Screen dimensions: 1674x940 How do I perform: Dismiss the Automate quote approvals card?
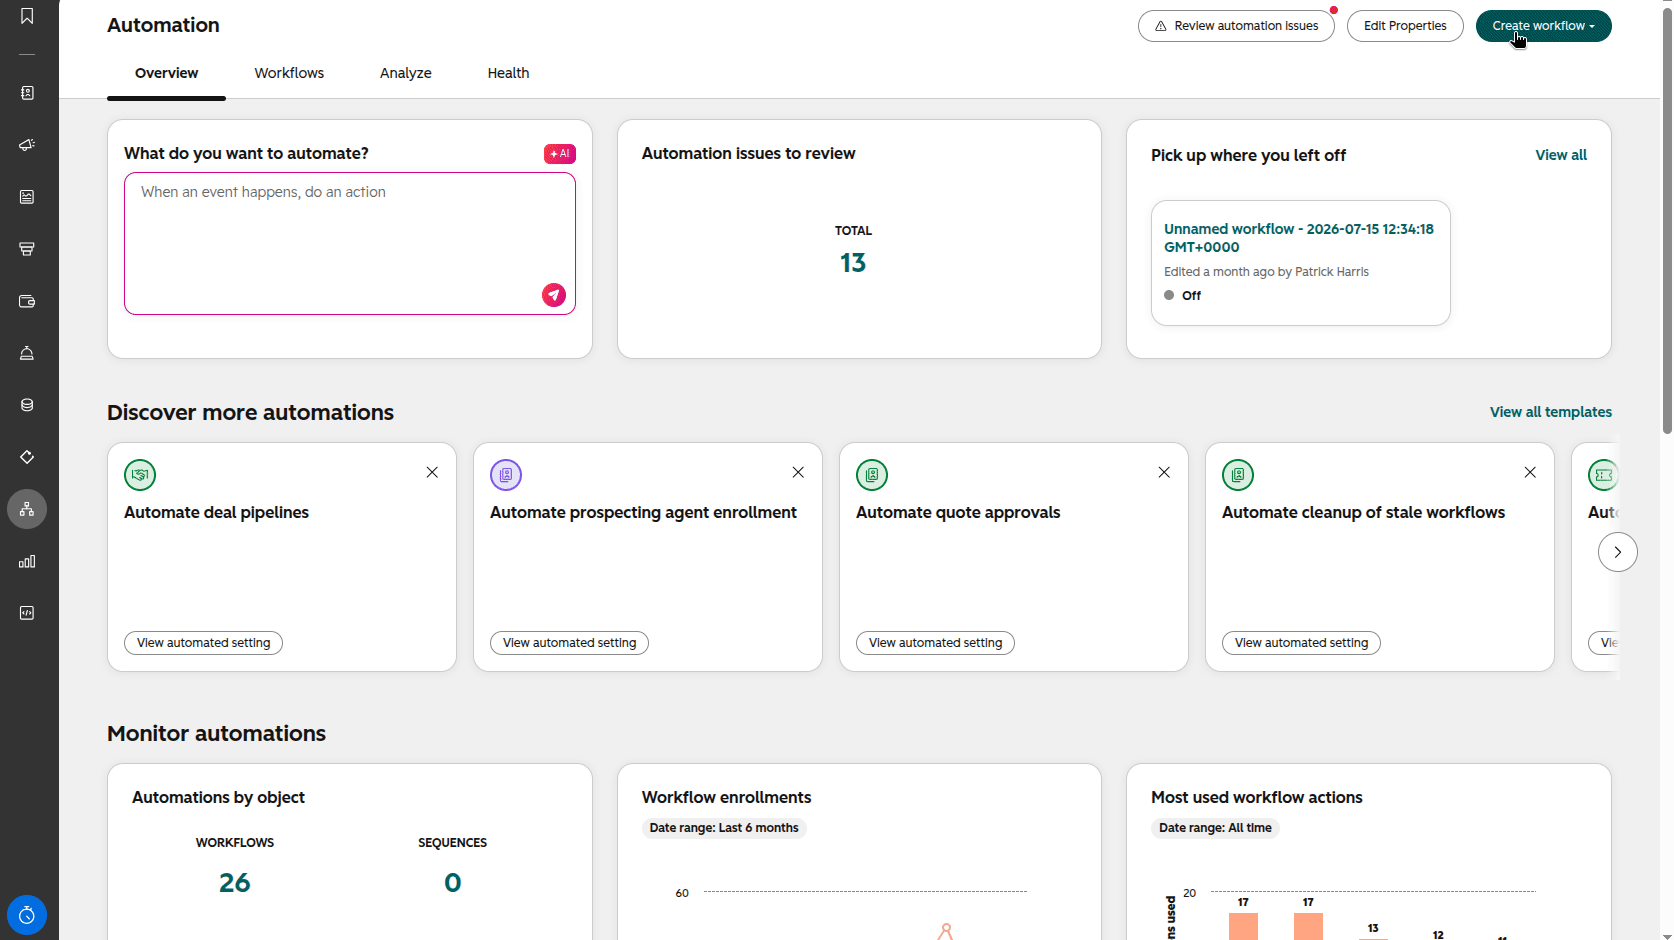[1164, 472]
